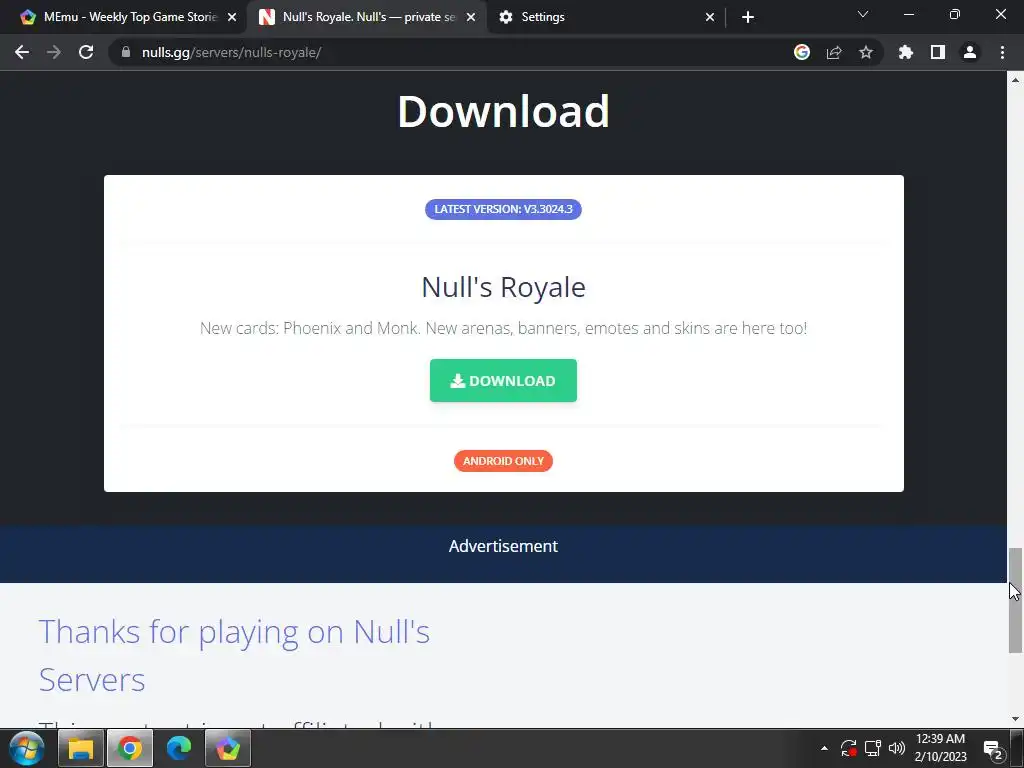Share this page using share icon
The height and width of the screenshot is (768, 1024).
coord(834,52)
